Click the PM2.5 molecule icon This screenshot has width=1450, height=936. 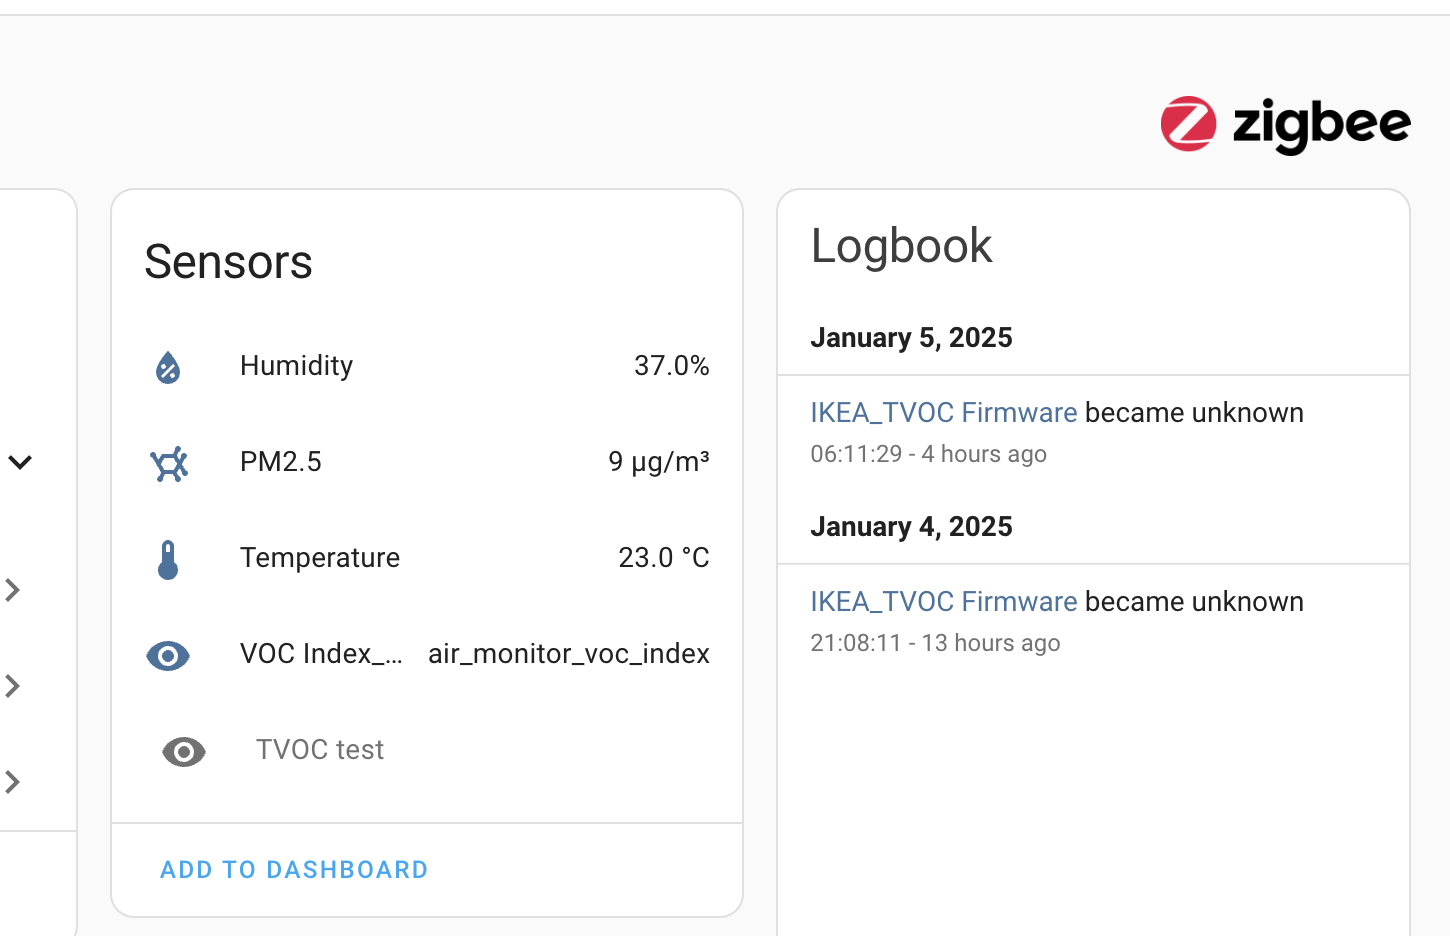[169, 463]
